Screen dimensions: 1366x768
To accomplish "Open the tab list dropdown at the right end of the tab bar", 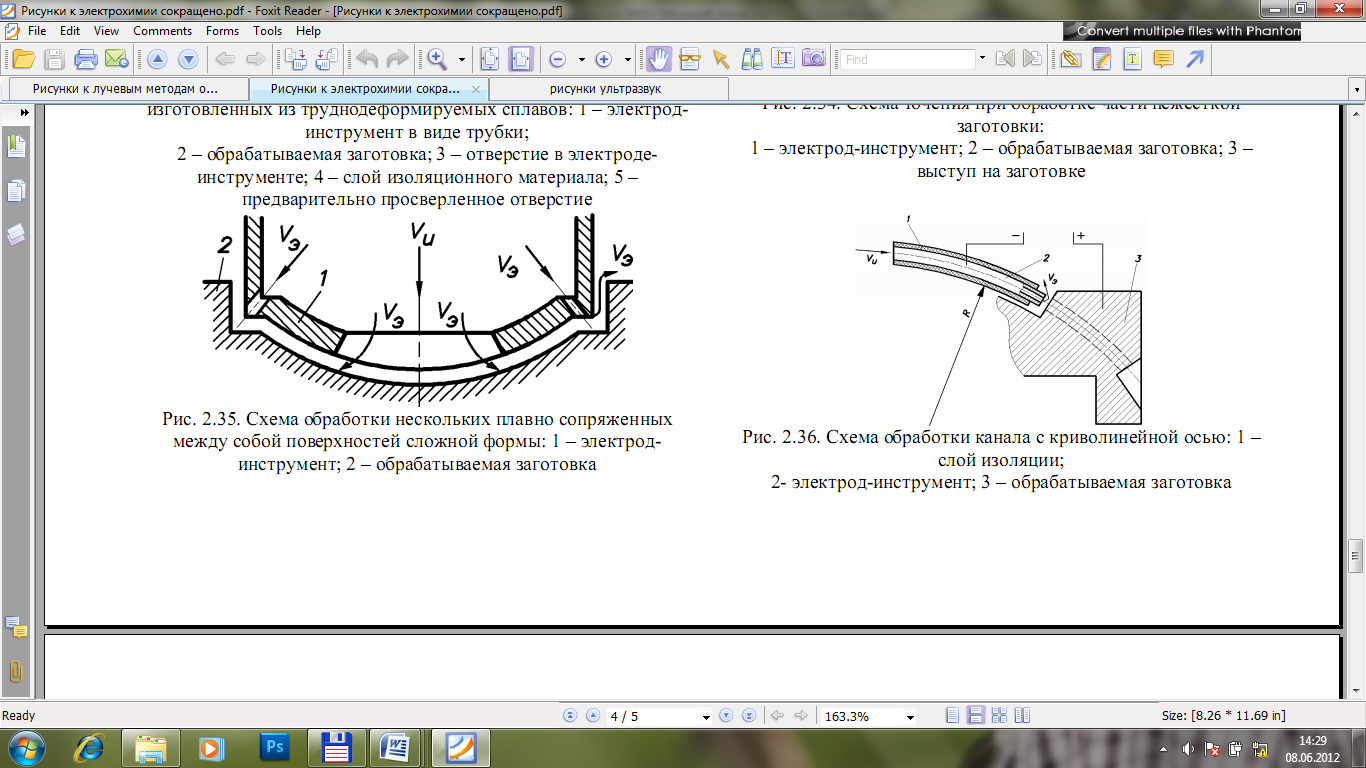I will coord(1356,89).
